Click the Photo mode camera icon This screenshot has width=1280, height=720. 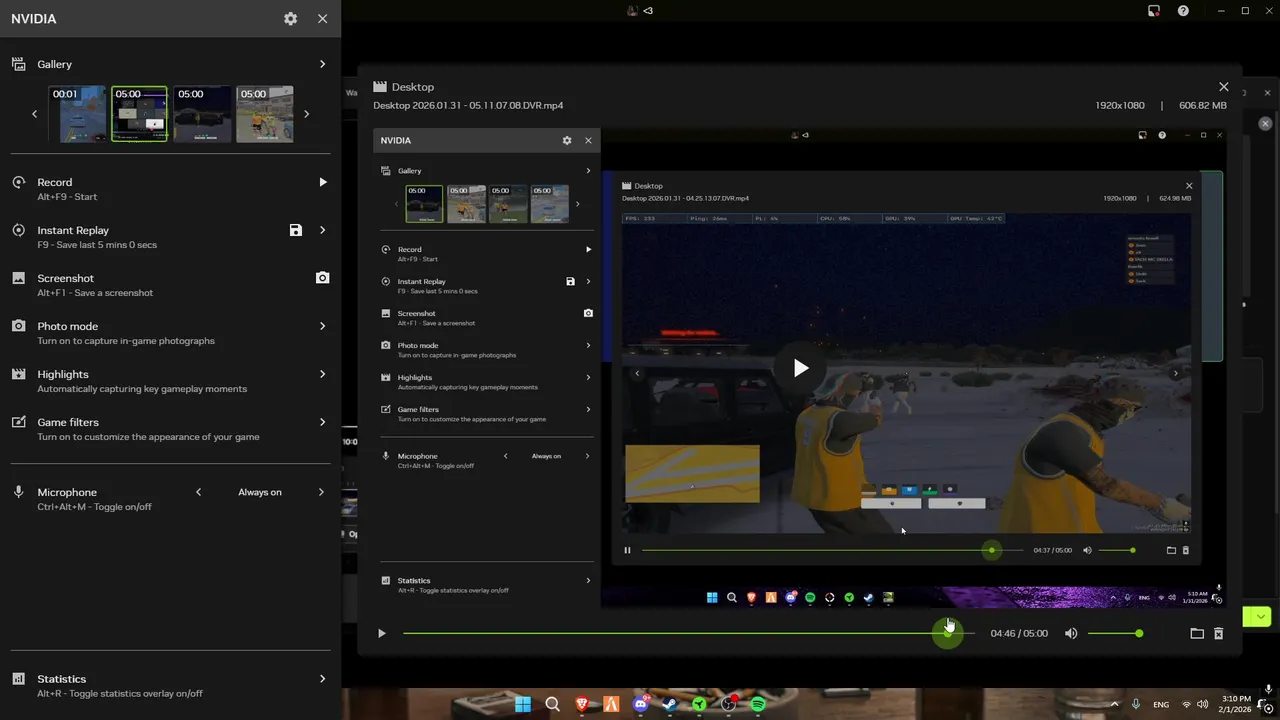click(x=18, y=326)
